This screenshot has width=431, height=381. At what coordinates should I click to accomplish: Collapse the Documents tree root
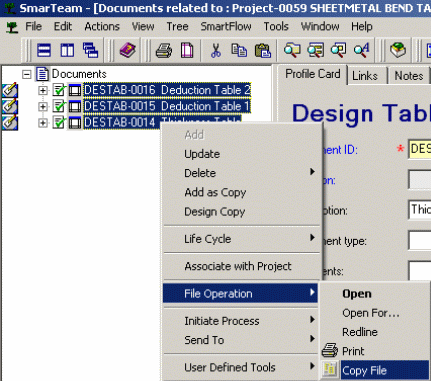point(27,74)
